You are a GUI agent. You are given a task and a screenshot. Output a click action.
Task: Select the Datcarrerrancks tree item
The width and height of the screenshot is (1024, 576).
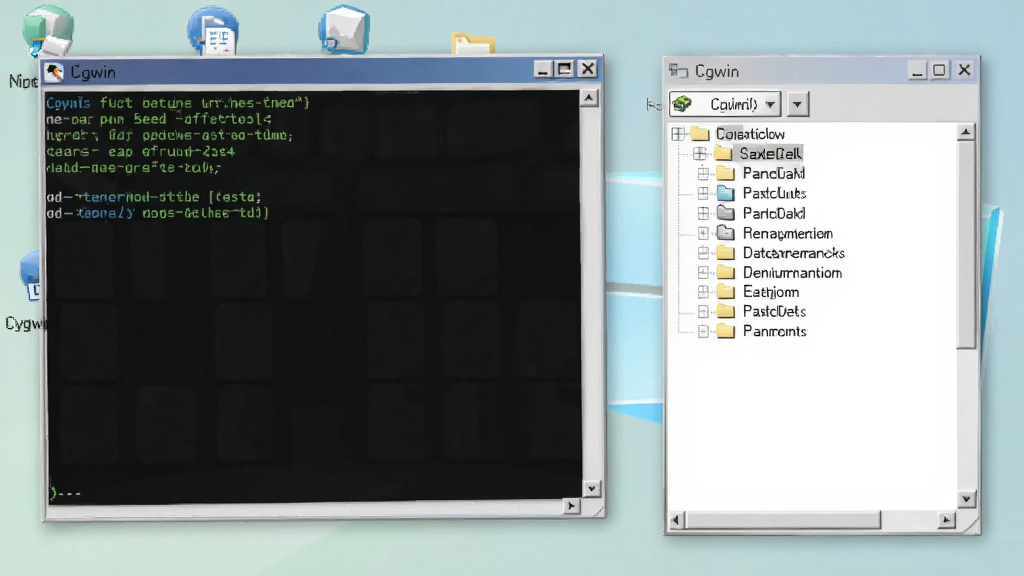[x=793, y=253]
